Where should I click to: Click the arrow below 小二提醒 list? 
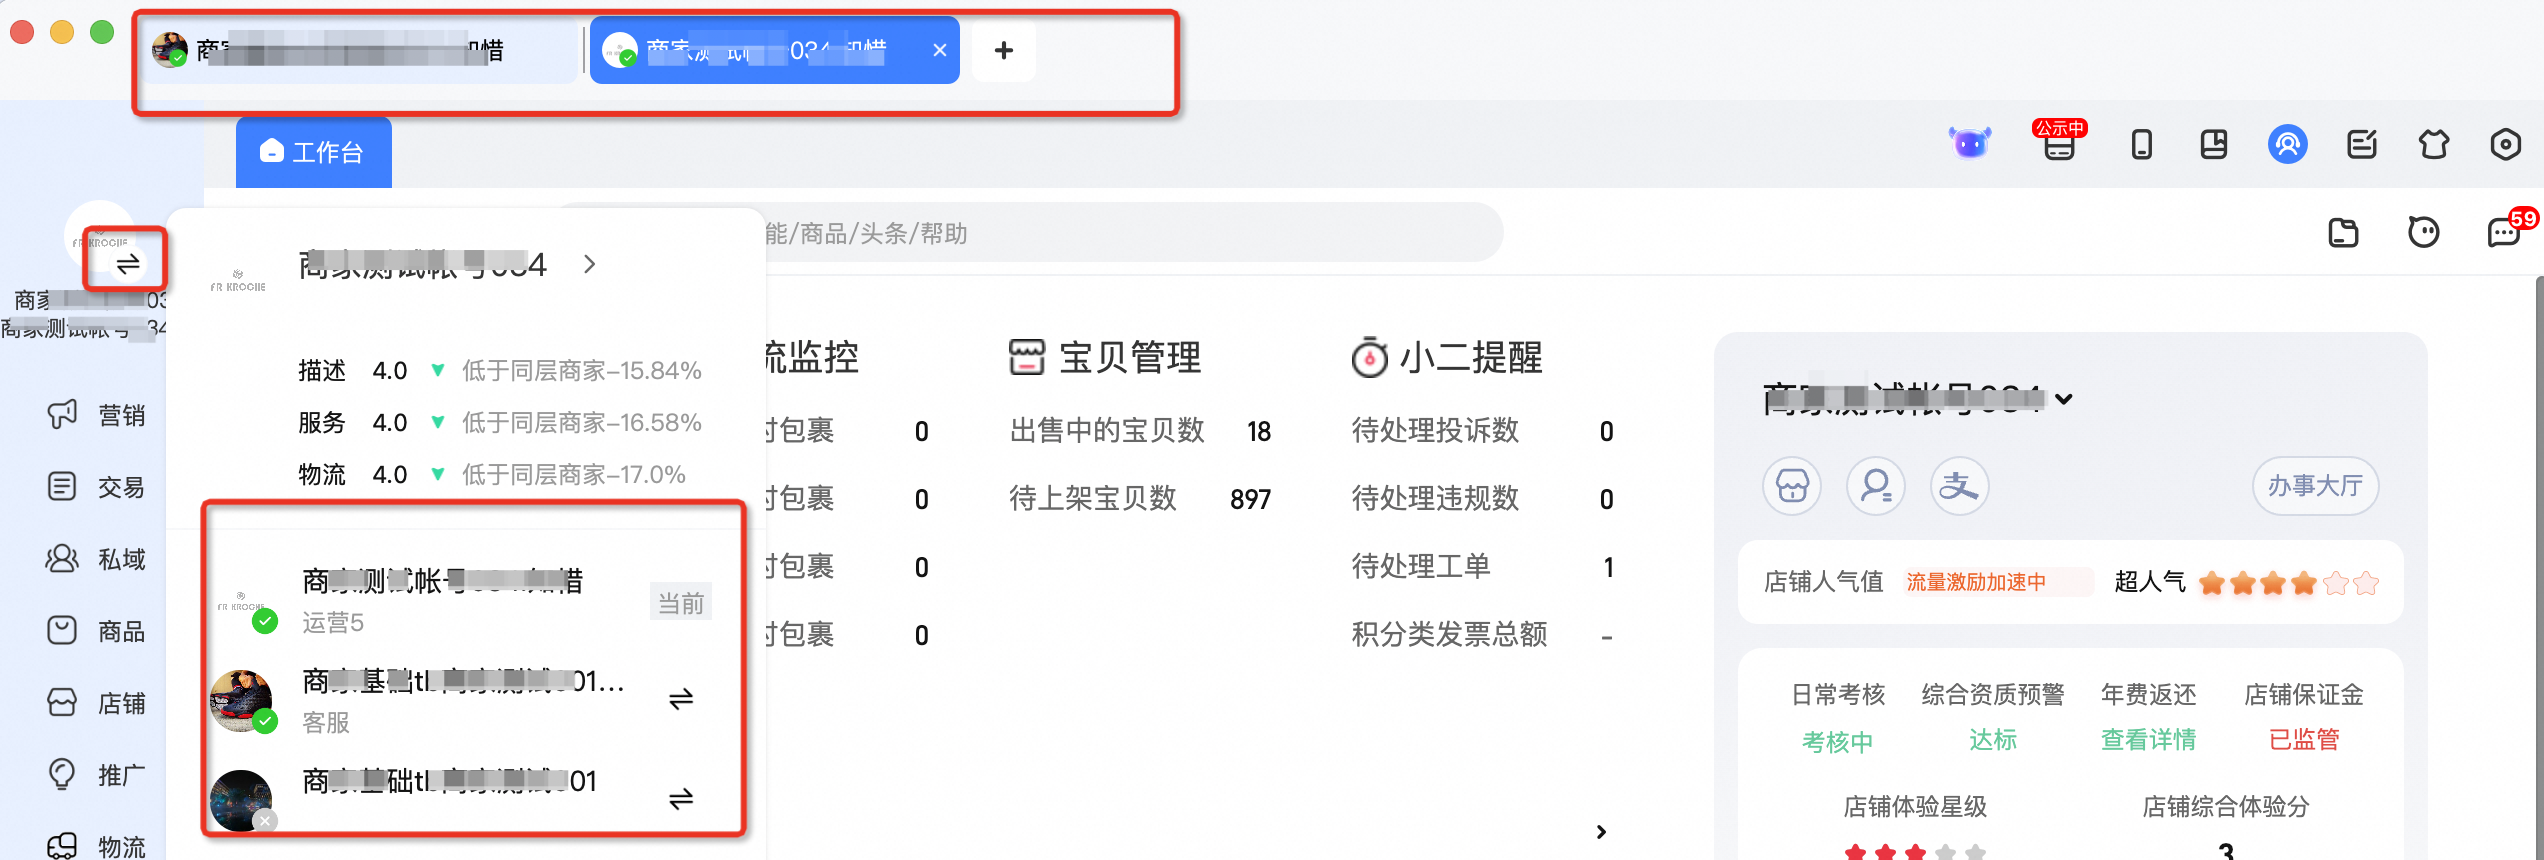[x=1601, y=832]
